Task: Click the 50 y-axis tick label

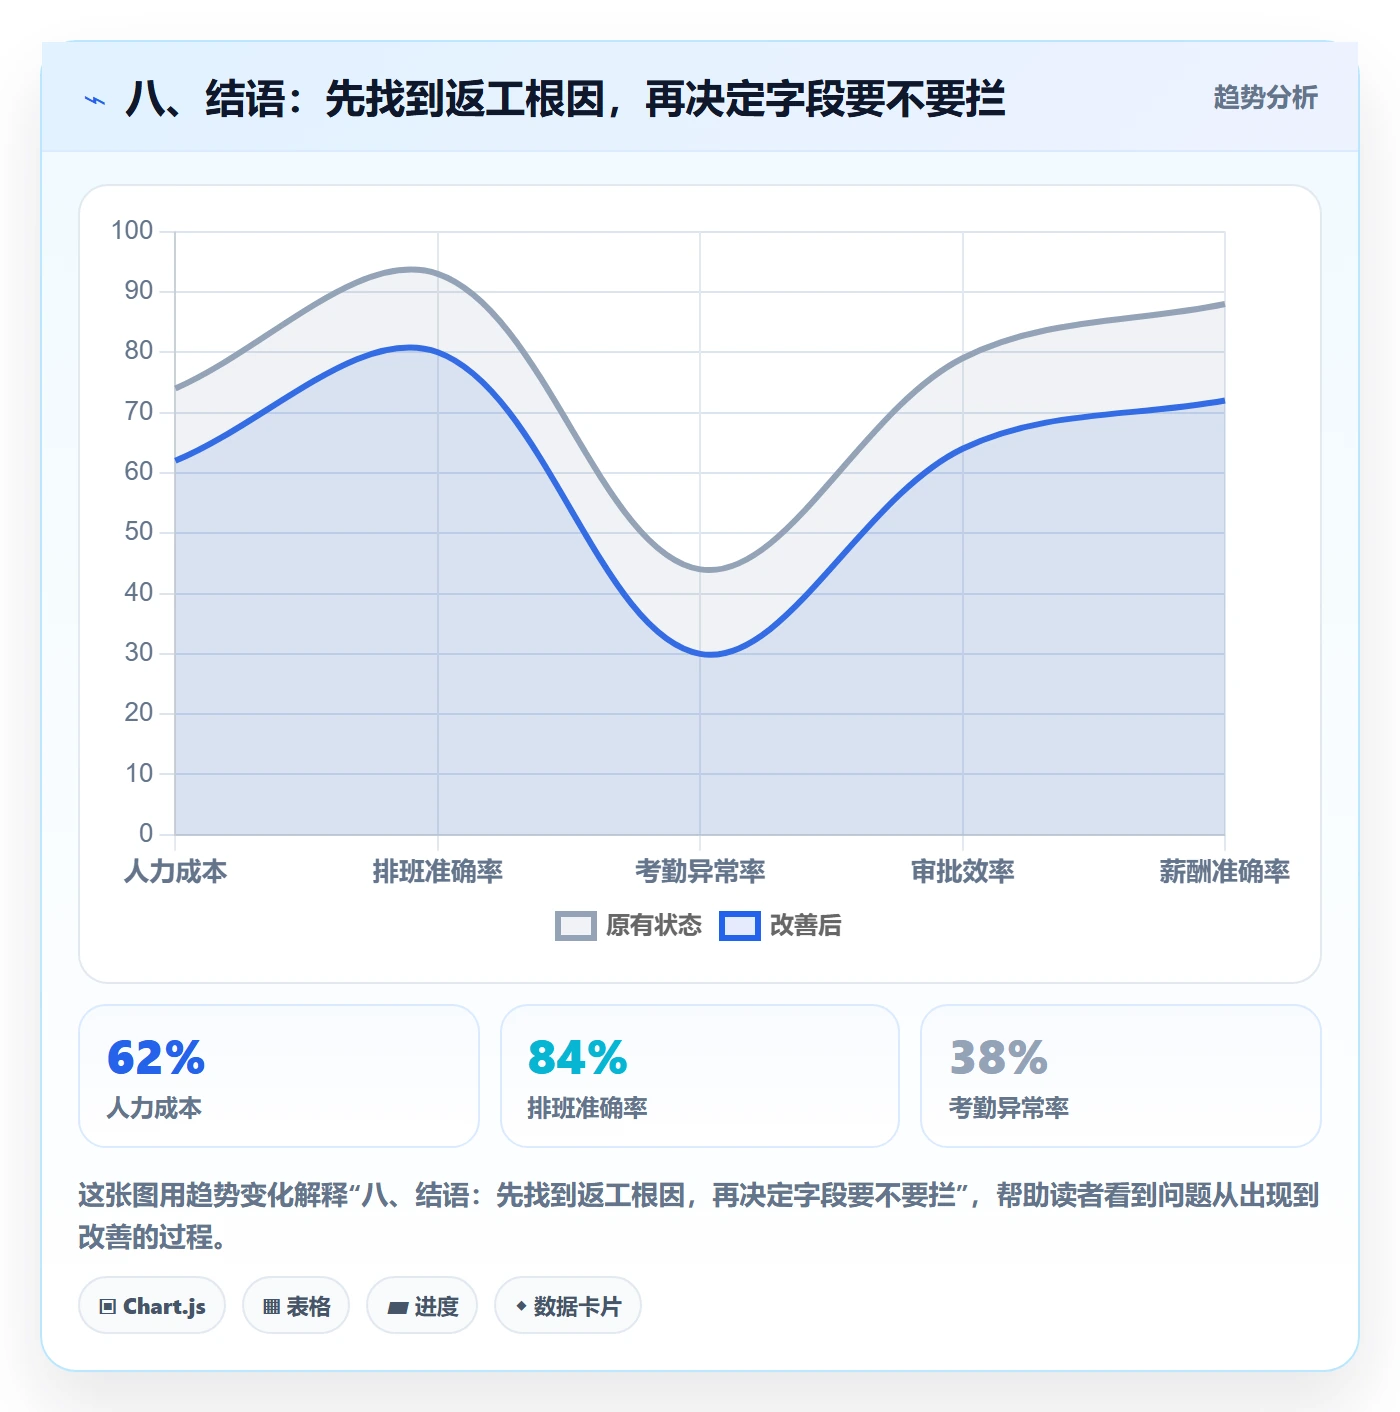Action: pos(139,532)
